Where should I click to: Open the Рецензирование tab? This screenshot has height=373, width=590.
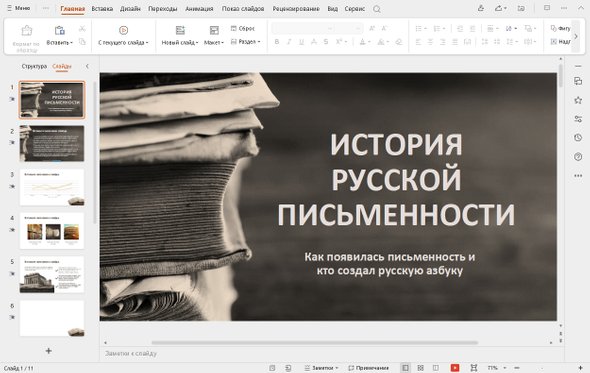[296, 8]
